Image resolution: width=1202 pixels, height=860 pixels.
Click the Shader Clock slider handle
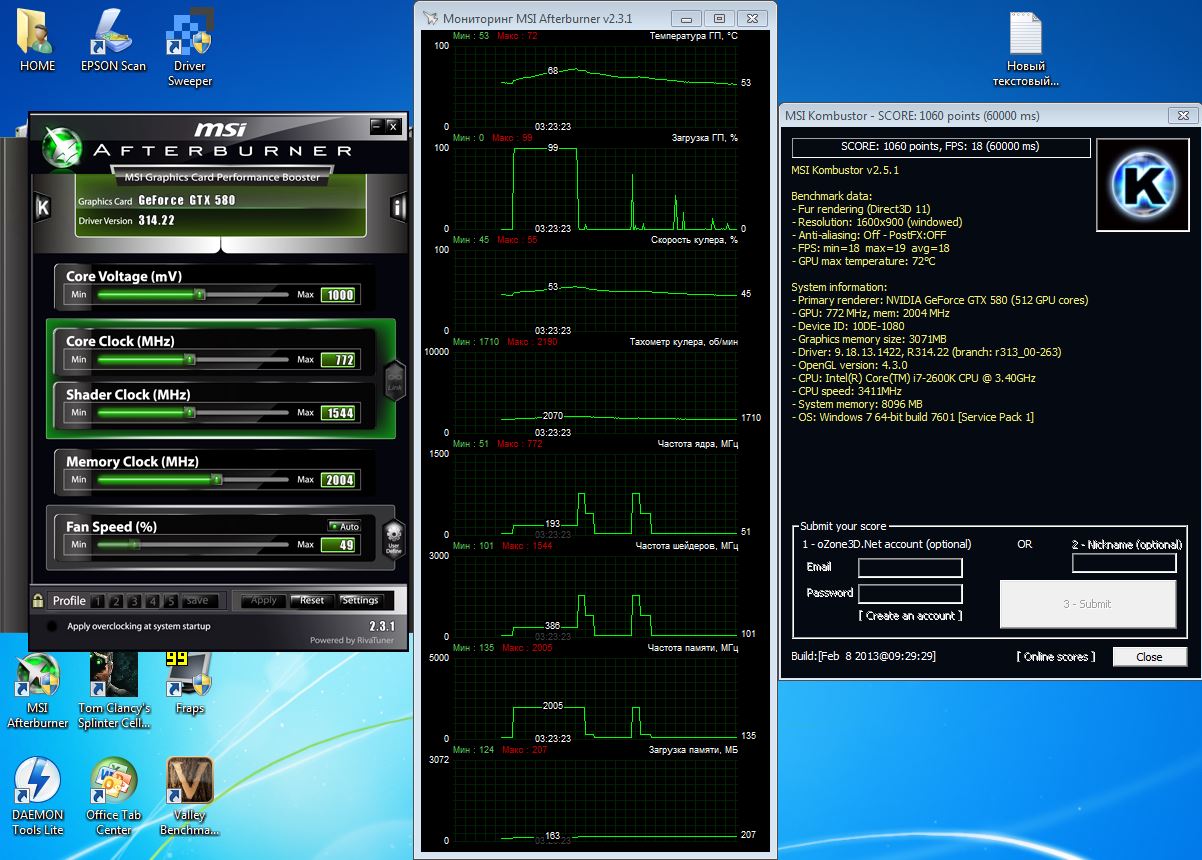pos(188,412)
